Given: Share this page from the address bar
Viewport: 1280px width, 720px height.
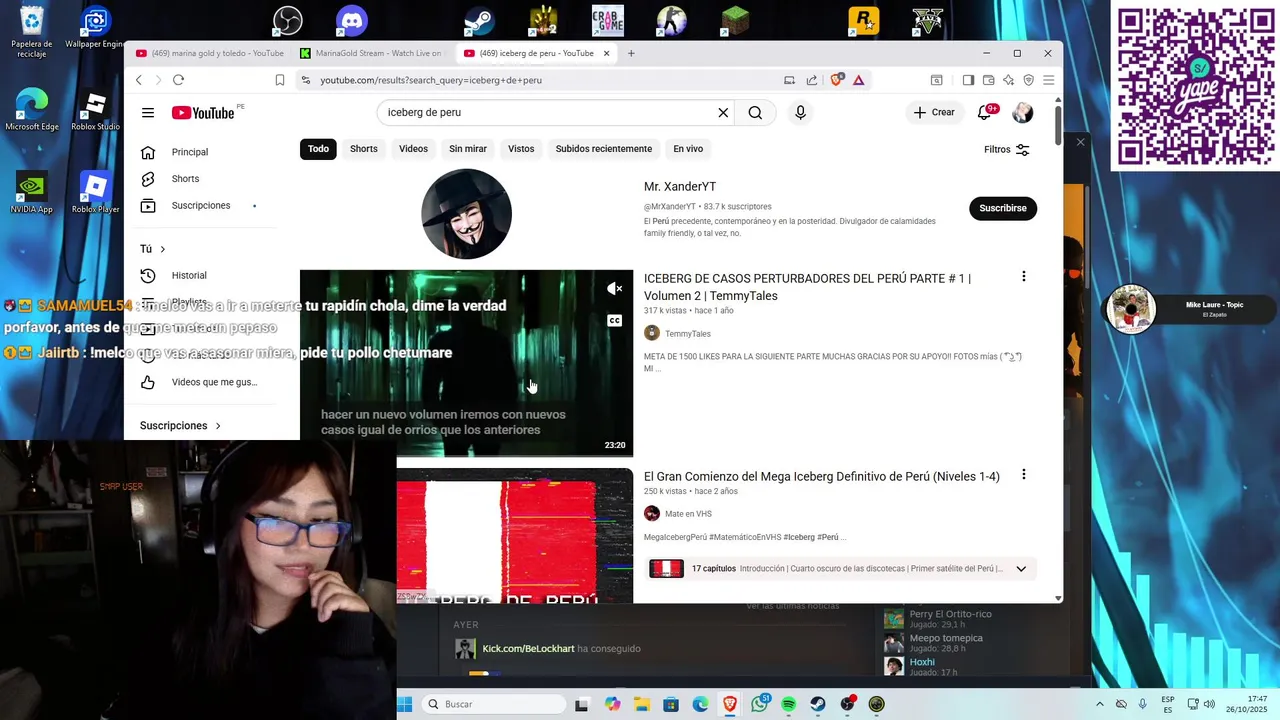Looking at the screenshot, I should click(x=812, y=80).
